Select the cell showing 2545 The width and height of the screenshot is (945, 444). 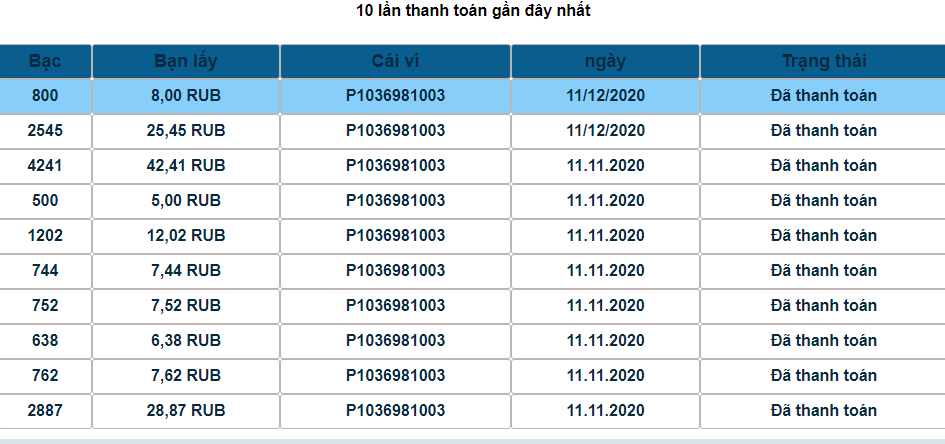tap(45, 131)
